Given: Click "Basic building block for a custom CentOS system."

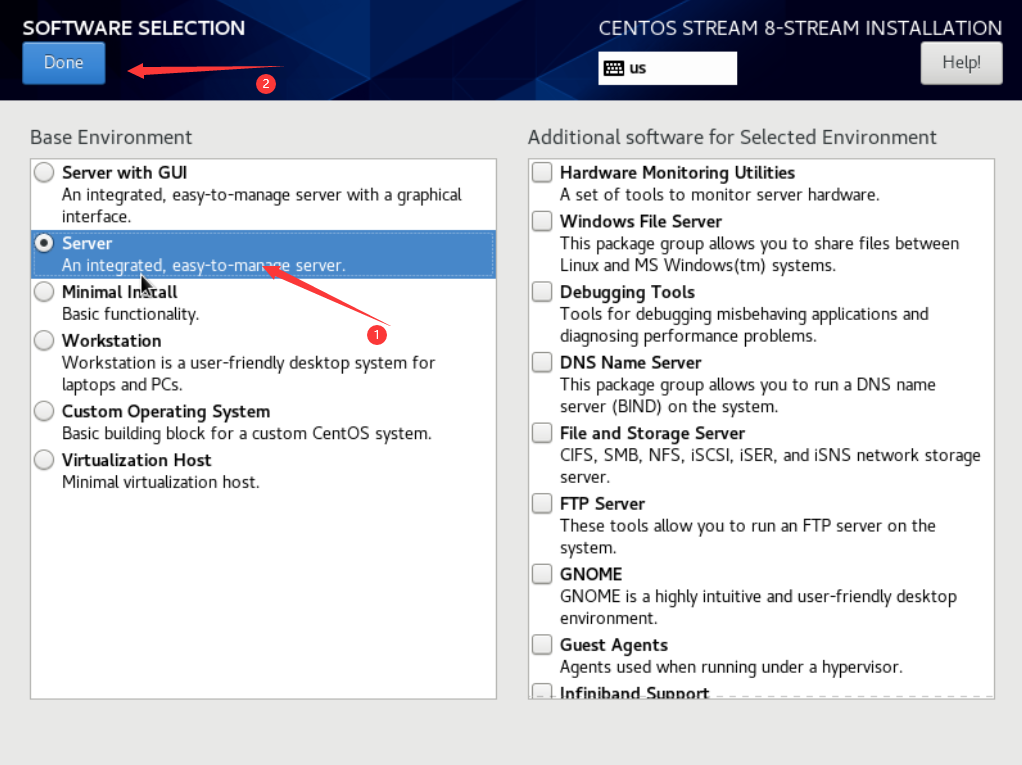Looking at the screenshot, I should 246,433.
